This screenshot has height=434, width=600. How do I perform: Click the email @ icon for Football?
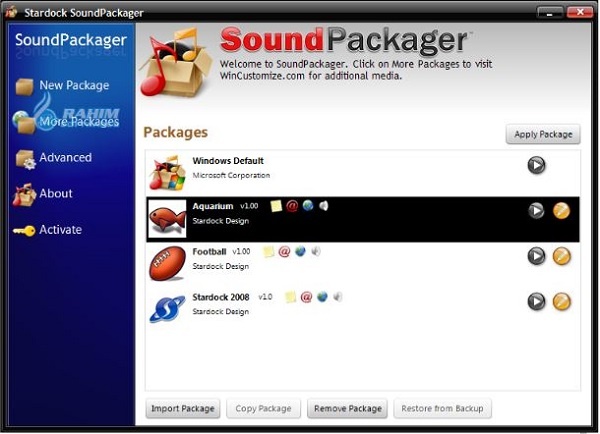[284, 252]
